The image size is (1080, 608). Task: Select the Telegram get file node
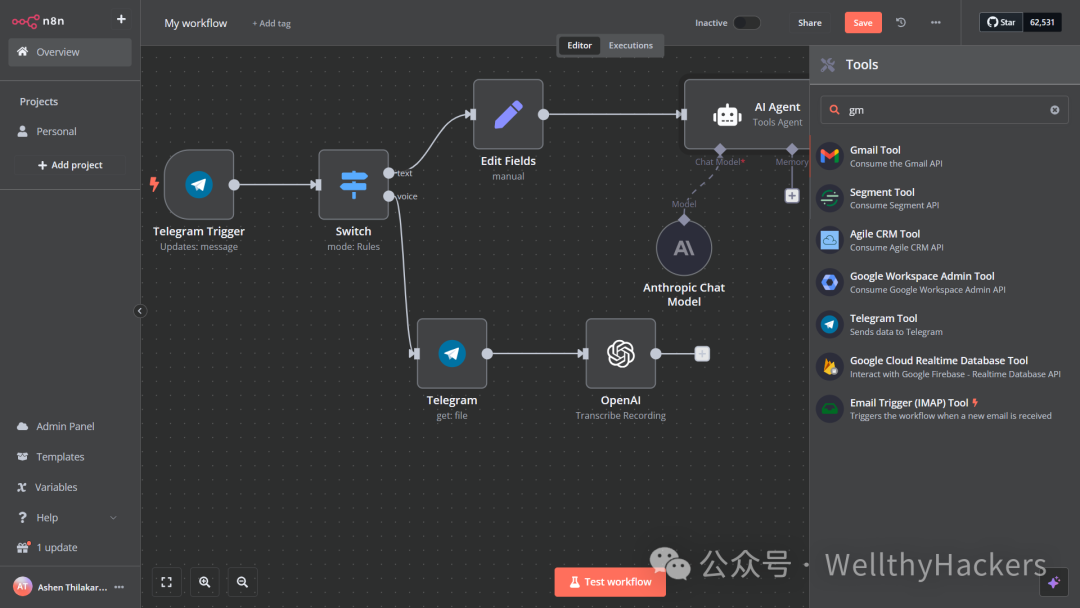click(452, 354)
